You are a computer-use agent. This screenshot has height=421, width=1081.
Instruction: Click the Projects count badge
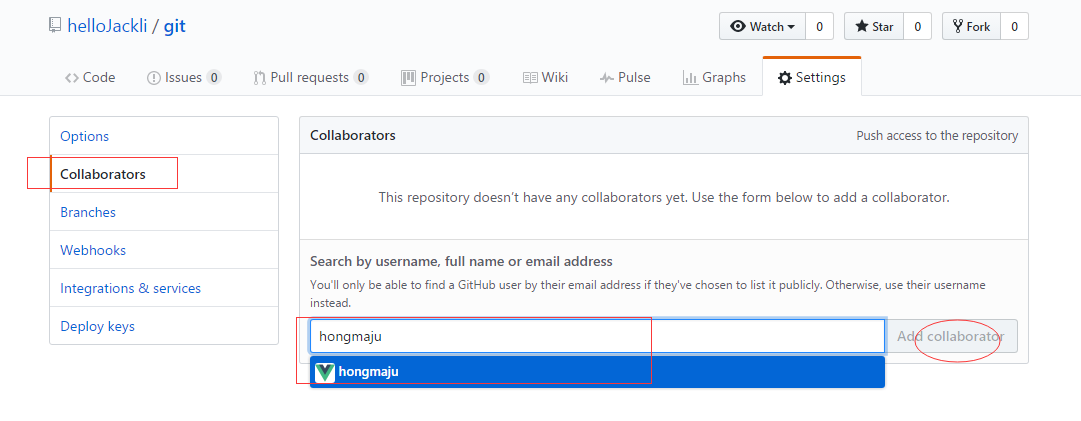tap(482, 77)
